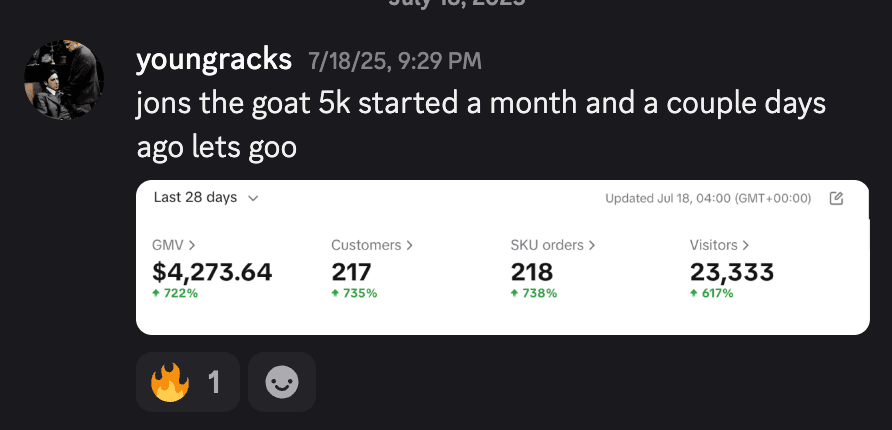892x430 pixels.
Task: Open youngracks' profile avatar
Action: (x=64, y=80)
